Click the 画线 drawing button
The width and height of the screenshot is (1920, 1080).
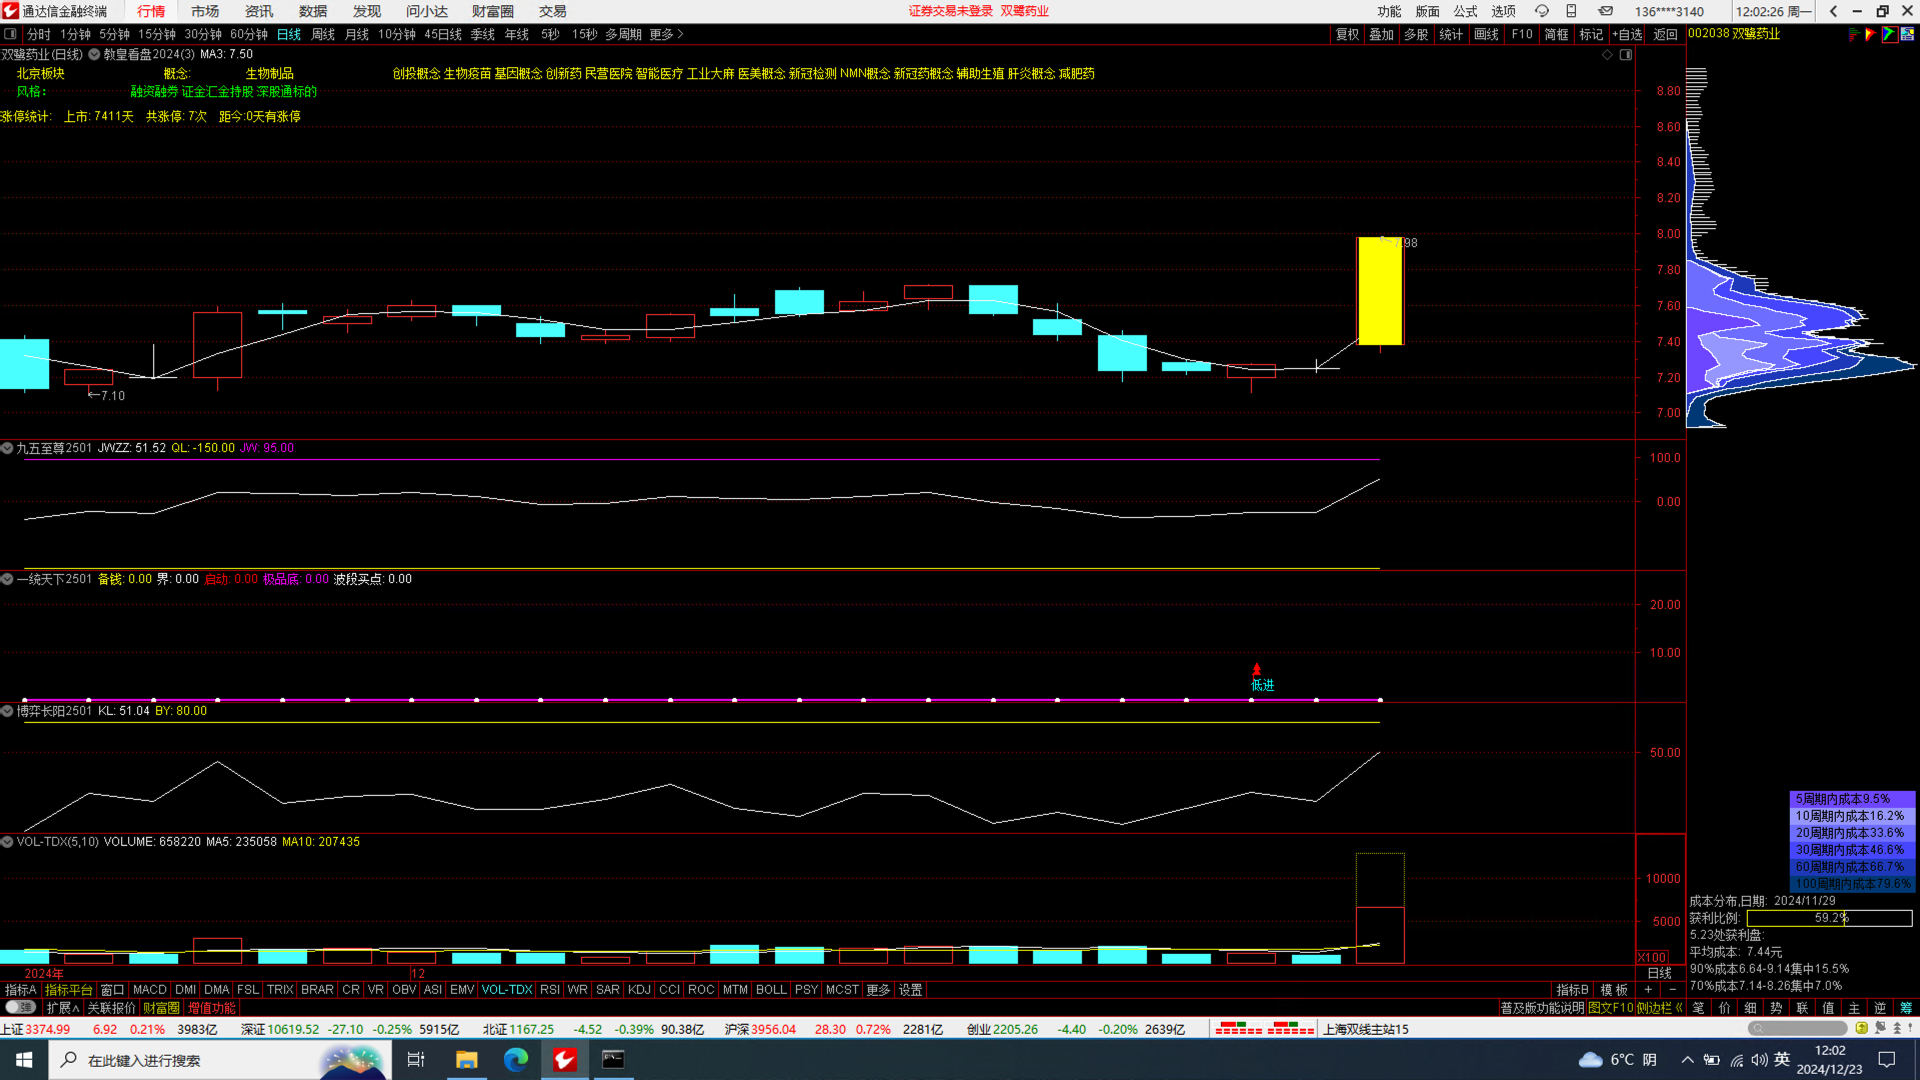click(x=1487, y=34)
